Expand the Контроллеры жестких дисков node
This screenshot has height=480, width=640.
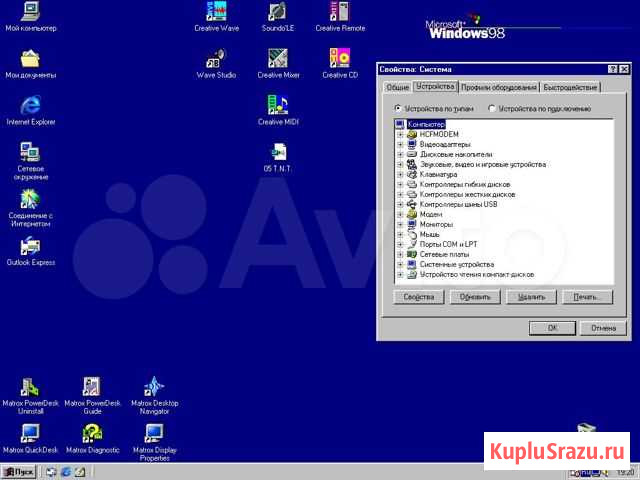(x=400, y=194)
